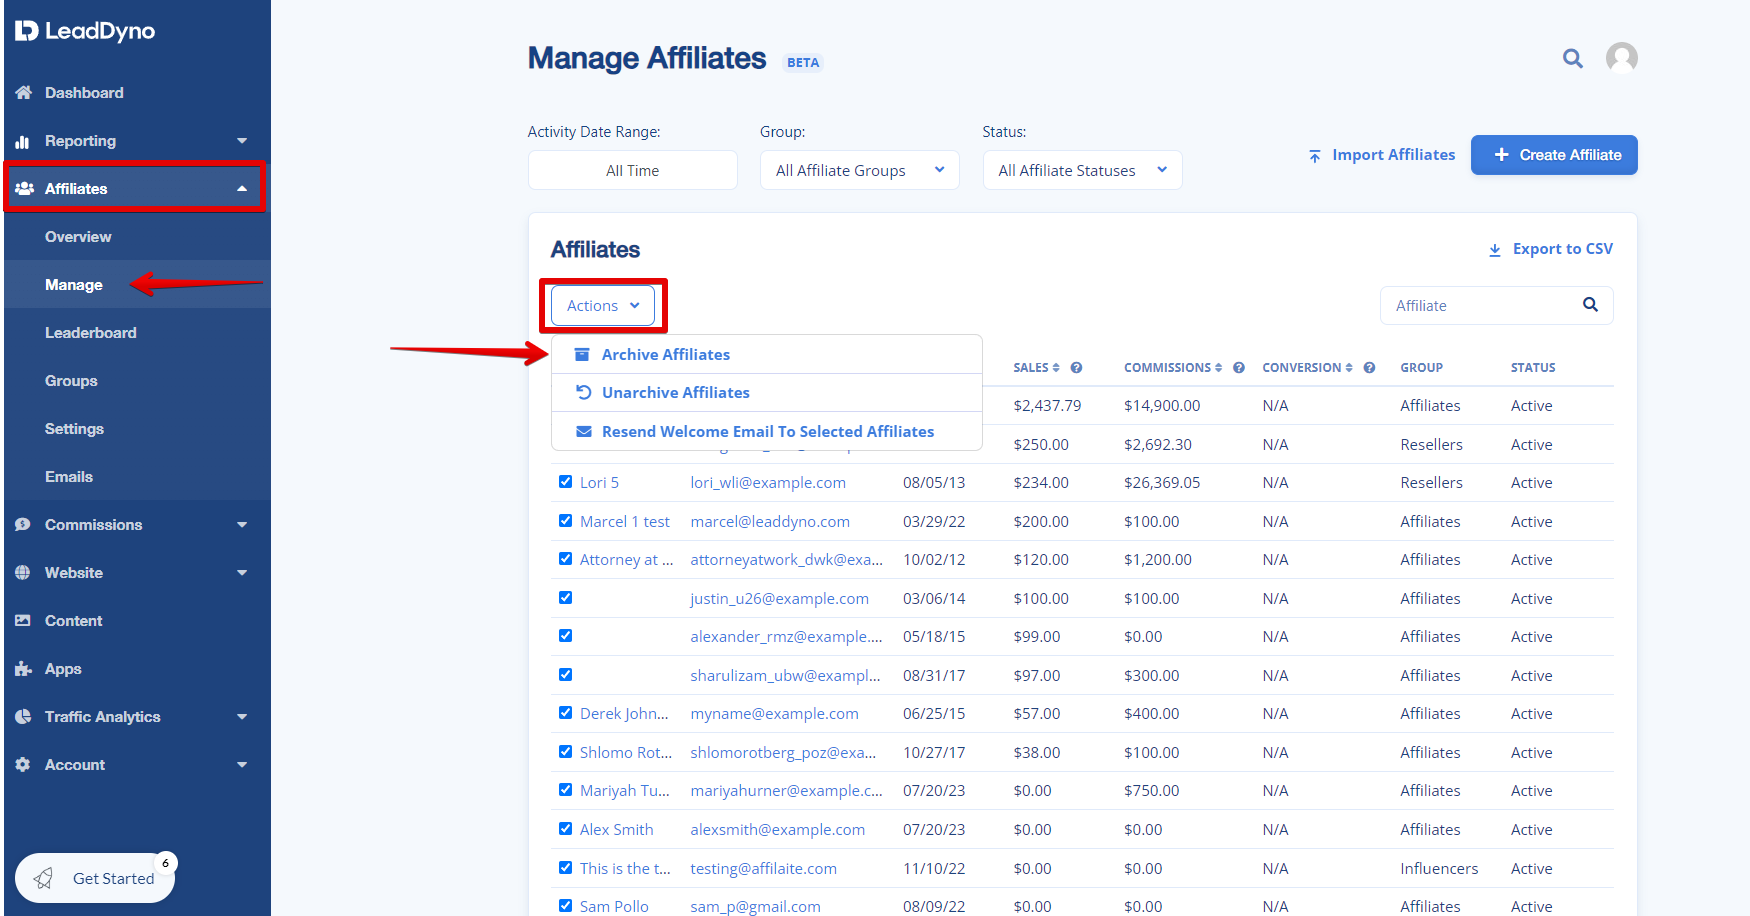Sort by the CONVERSION column arrows

pos(1349,368)
